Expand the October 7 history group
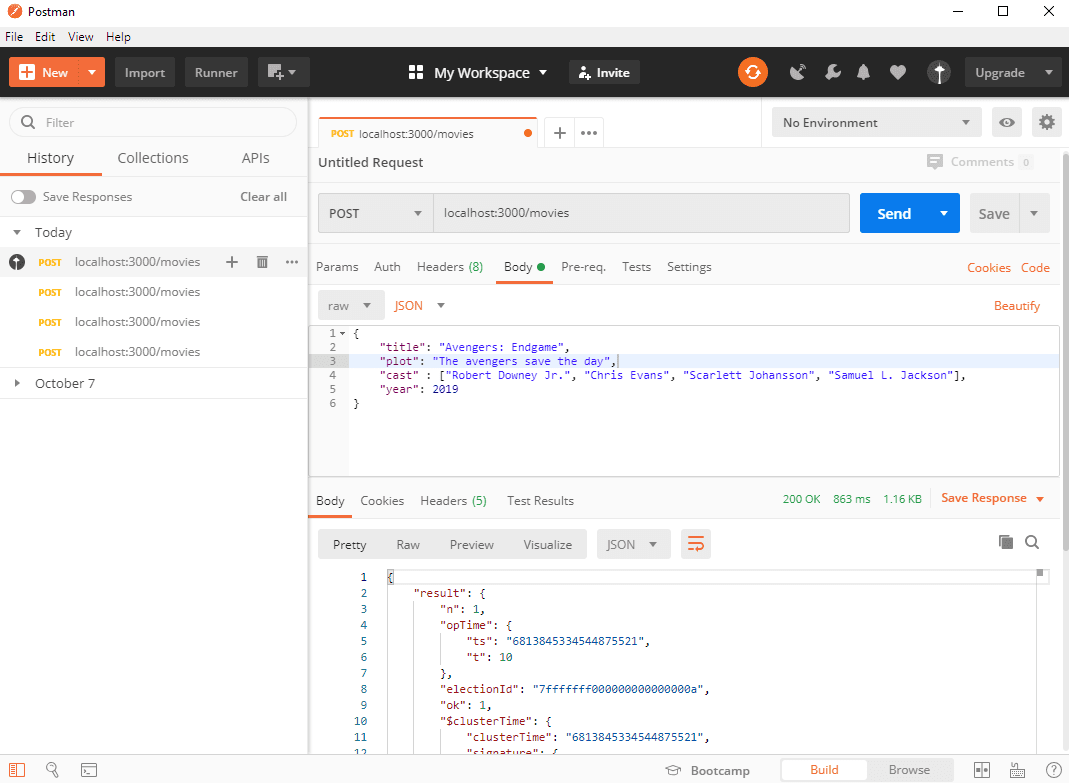1069x783 pixels. coord(17,383)
